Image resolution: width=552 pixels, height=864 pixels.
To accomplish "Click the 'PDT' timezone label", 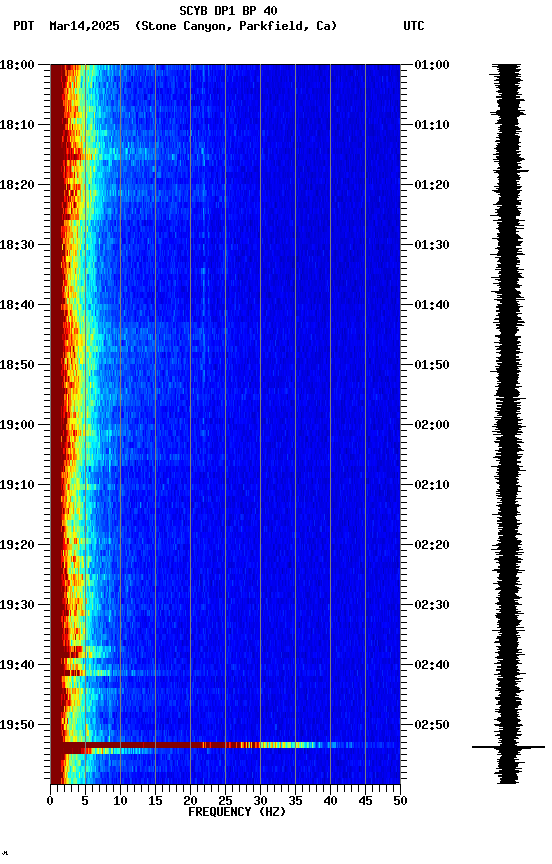I will tap(24, 26).
